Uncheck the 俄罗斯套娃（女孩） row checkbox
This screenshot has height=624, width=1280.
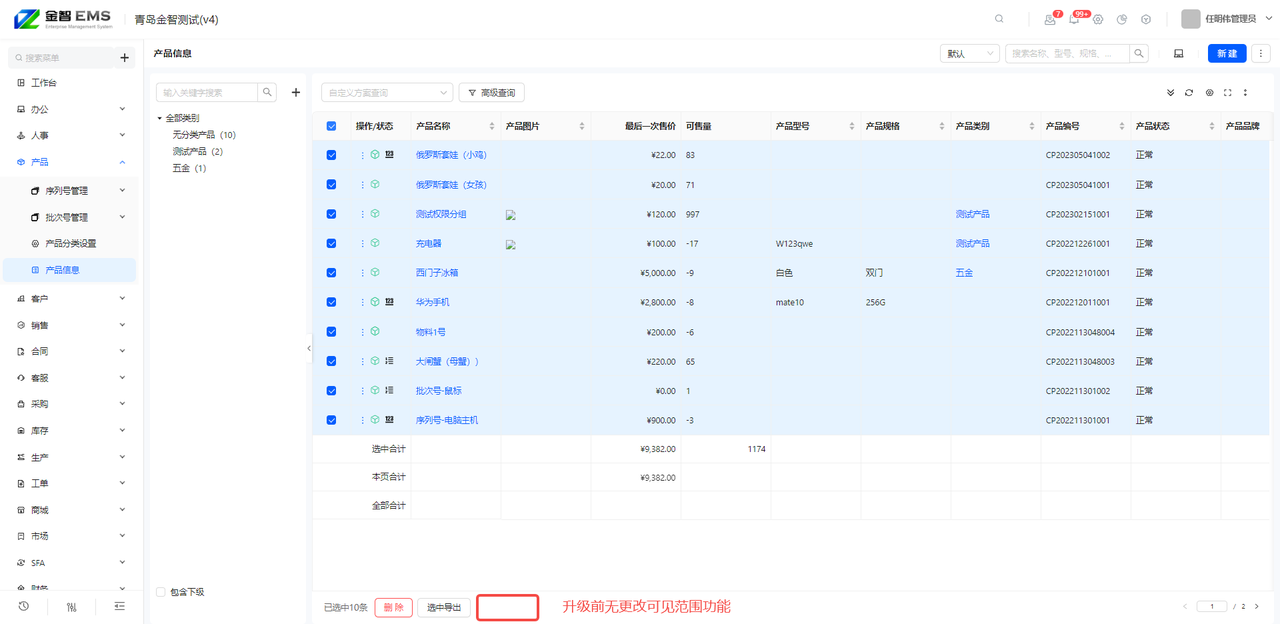coord(331,184)
